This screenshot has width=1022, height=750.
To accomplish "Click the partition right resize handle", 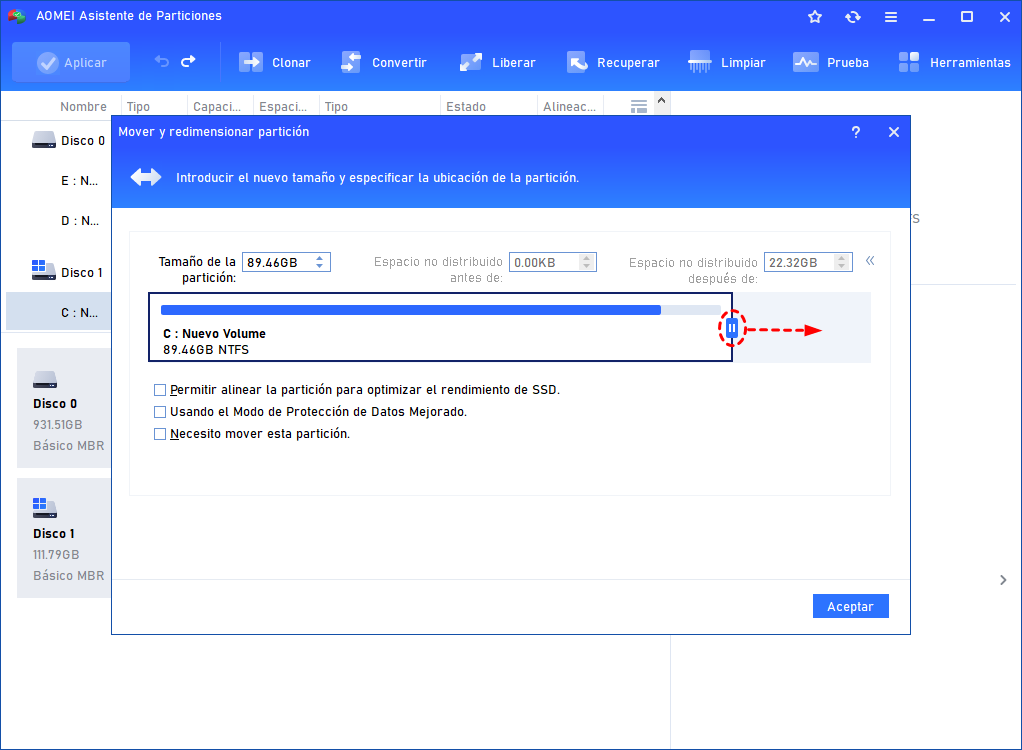I will (732, 328).
